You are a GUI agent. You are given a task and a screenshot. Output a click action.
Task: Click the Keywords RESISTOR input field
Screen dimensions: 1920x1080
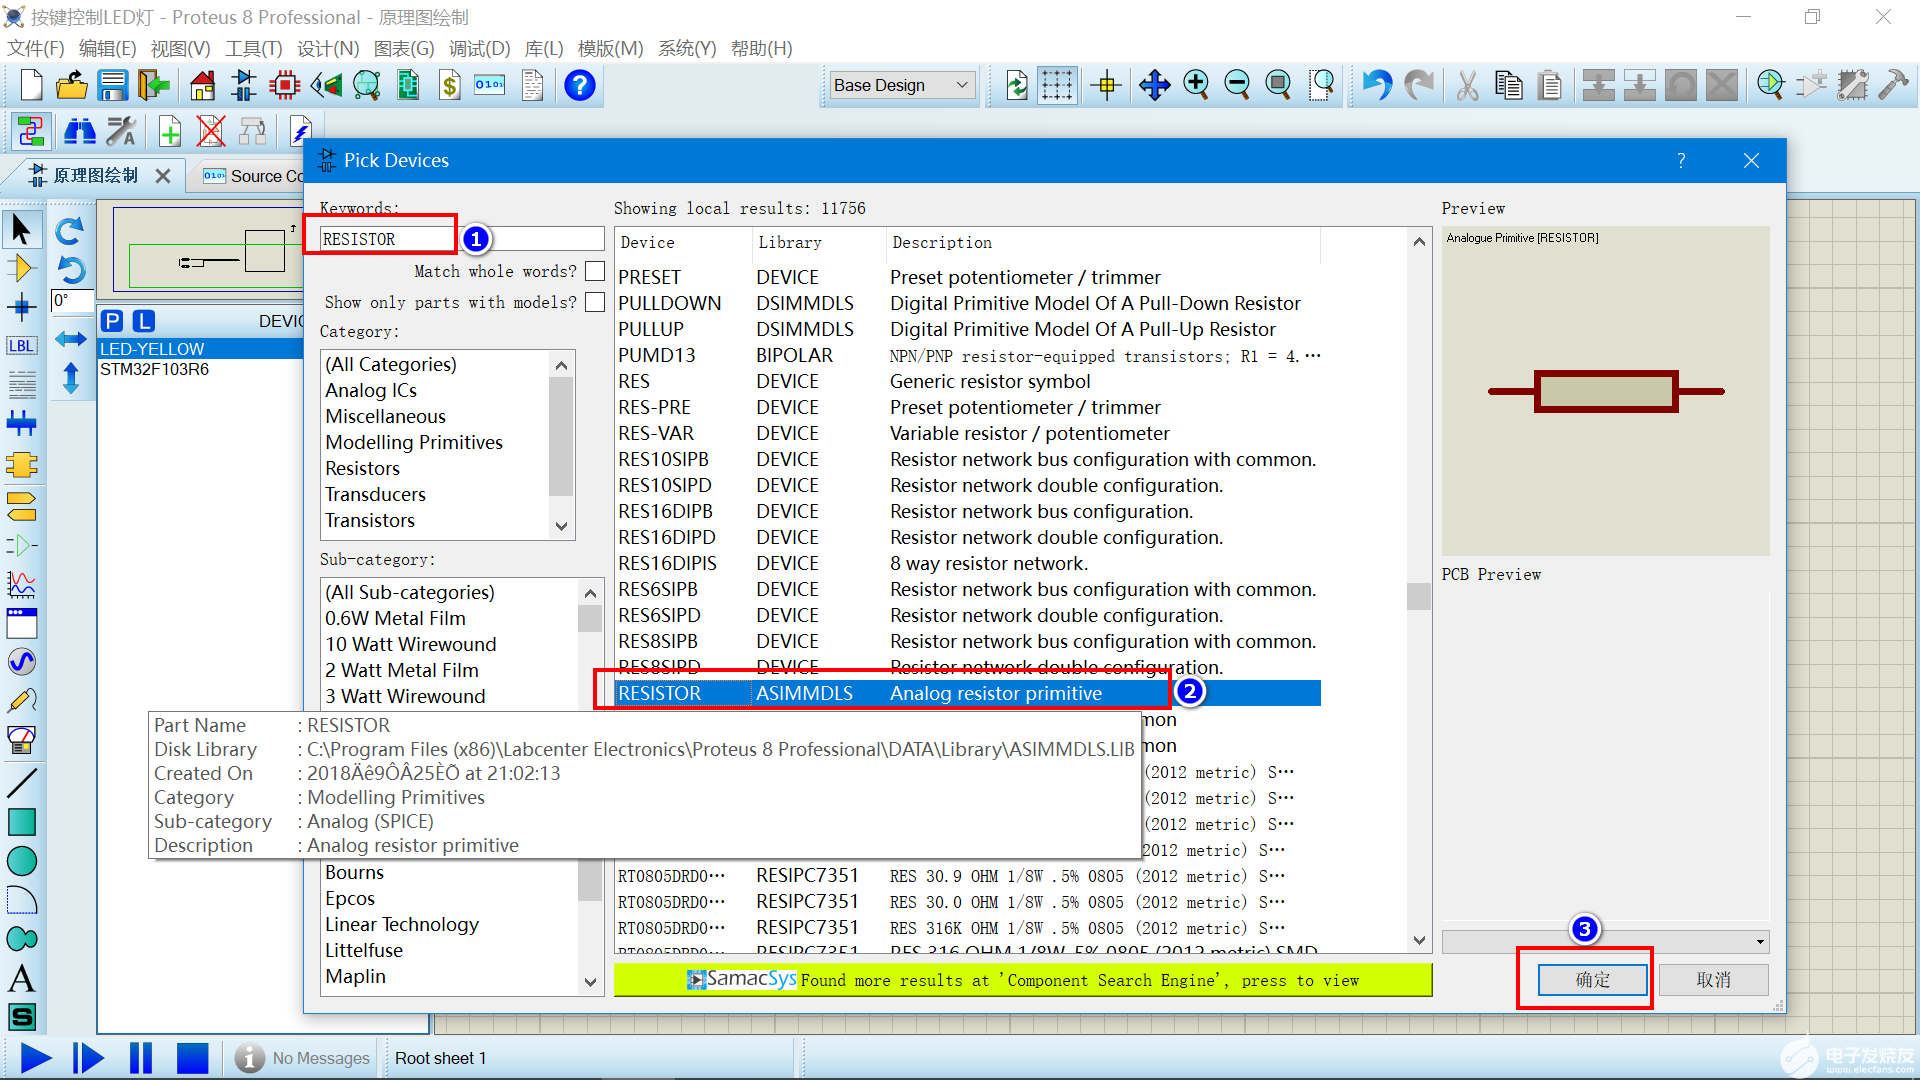385,239
